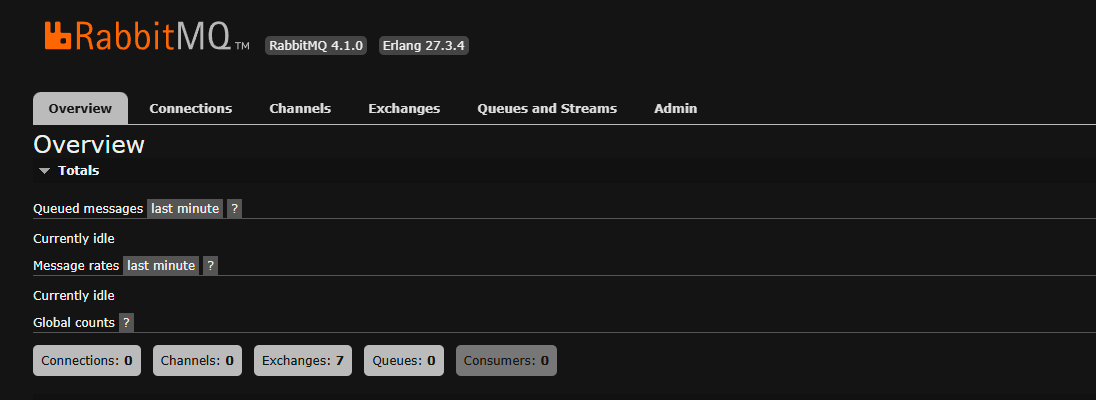Click the RabbitMQ 4.1.0 version badge
The width and height of the screenshot is (1096, 400).
[316, 46]
